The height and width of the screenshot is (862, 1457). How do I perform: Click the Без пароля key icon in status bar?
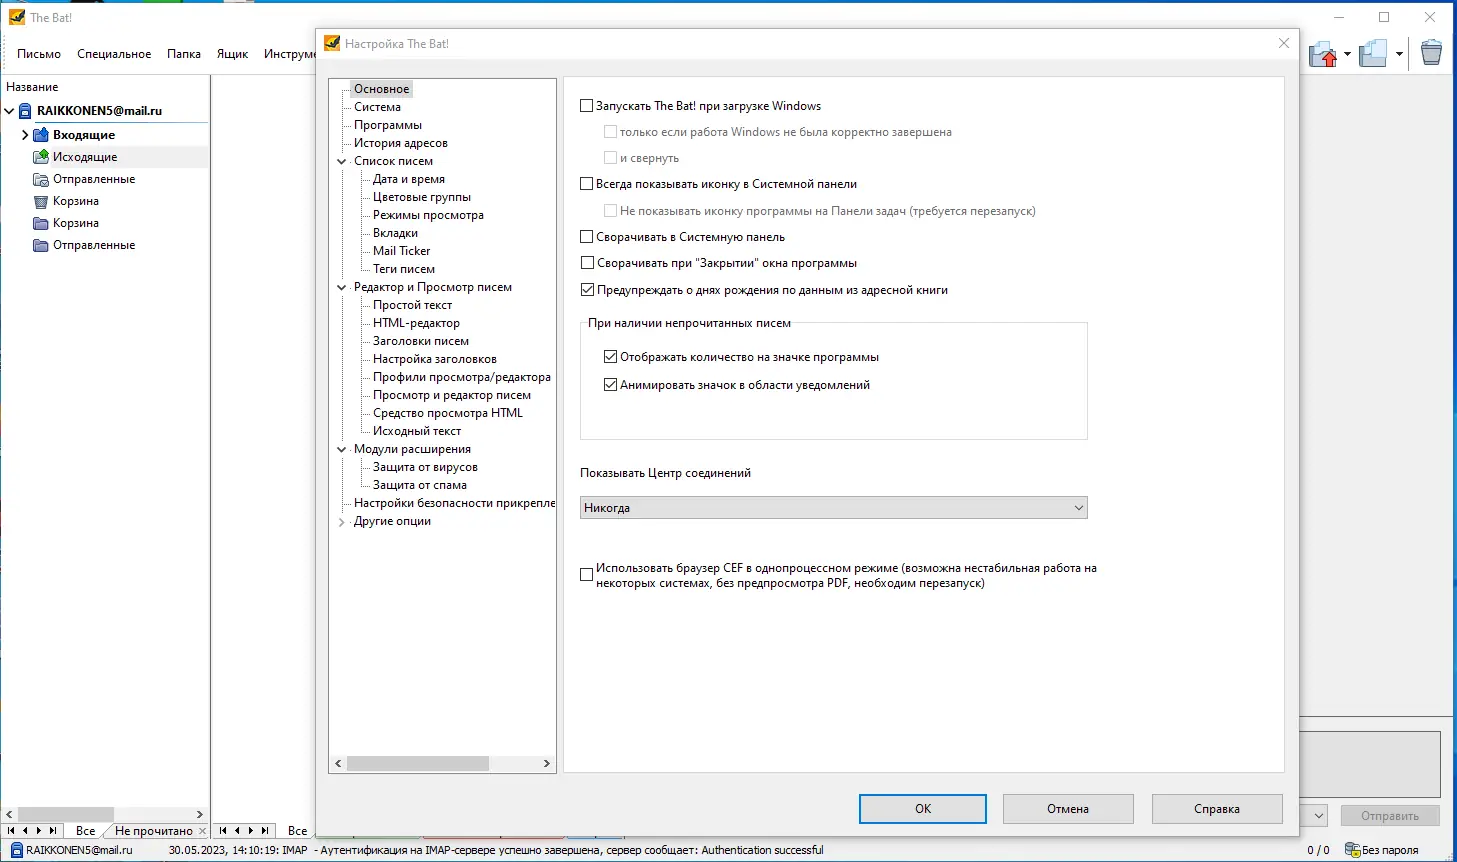pos(1352,850)
